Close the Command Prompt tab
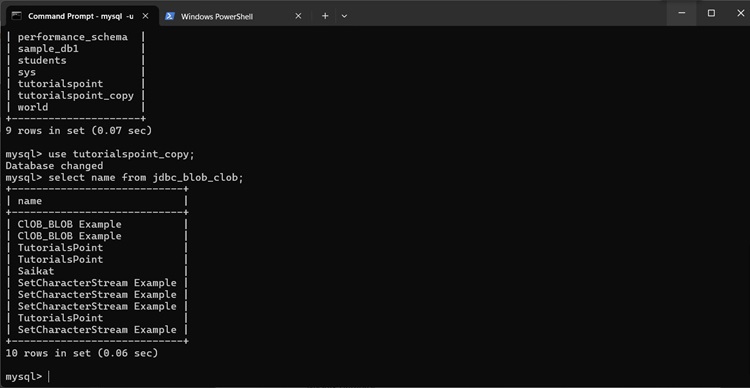The width and height of the screenshot is (750, 388). (x=145, y=16)
